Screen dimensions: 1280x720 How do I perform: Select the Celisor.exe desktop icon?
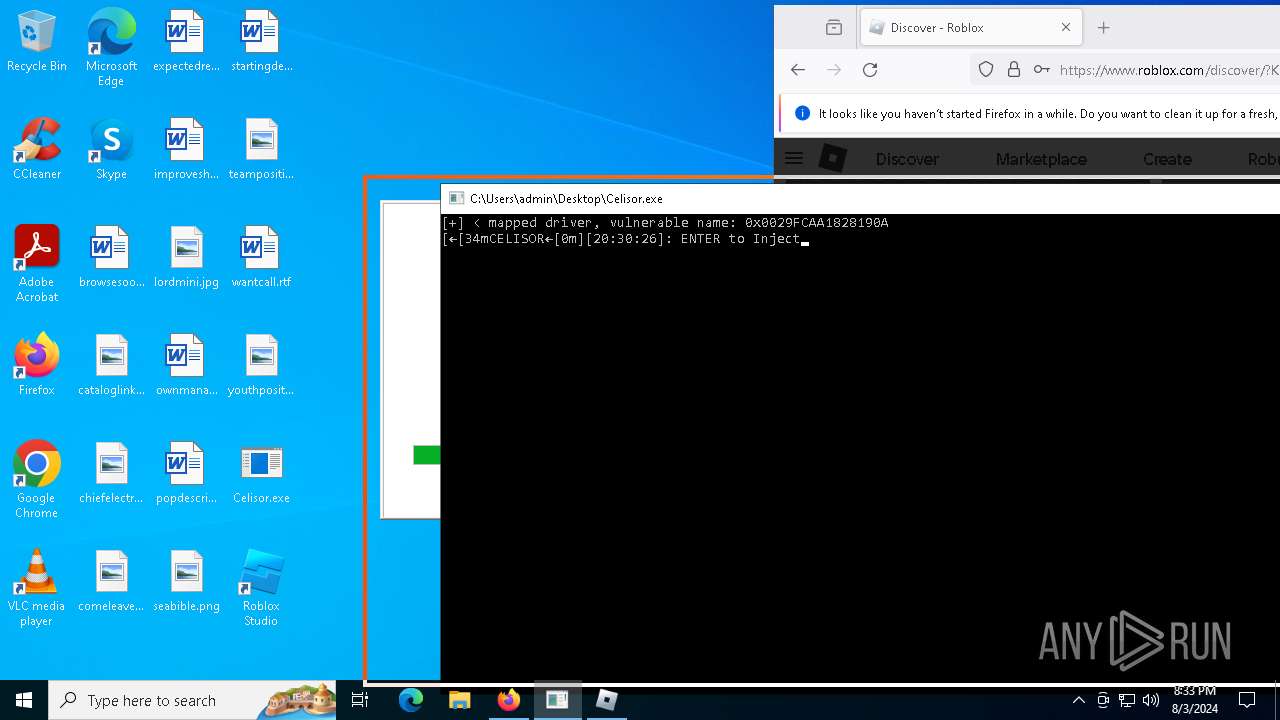[x=261, y=474]
